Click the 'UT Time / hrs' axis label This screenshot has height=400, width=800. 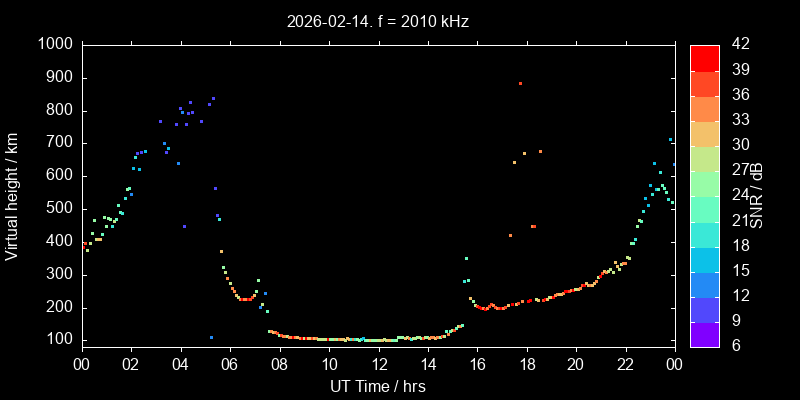pyautogui.click(x=377, y=386)
